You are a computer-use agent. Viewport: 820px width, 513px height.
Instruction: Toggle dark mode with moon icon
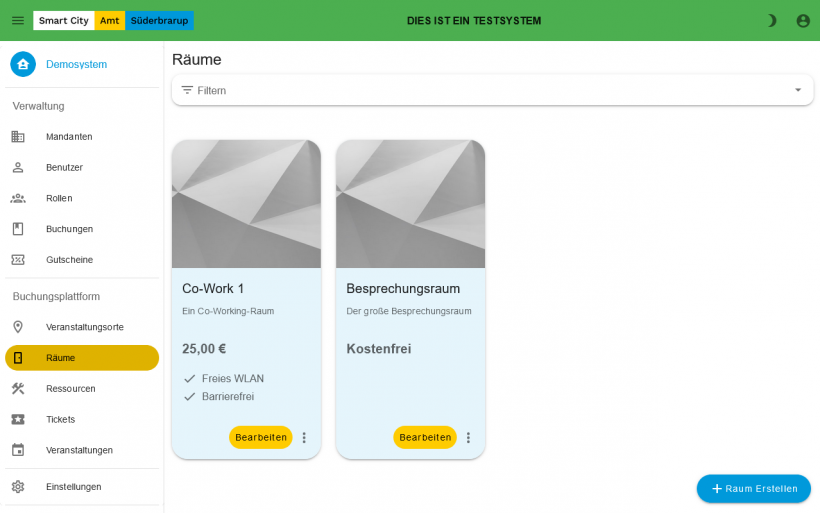click(x=771, y=20)
